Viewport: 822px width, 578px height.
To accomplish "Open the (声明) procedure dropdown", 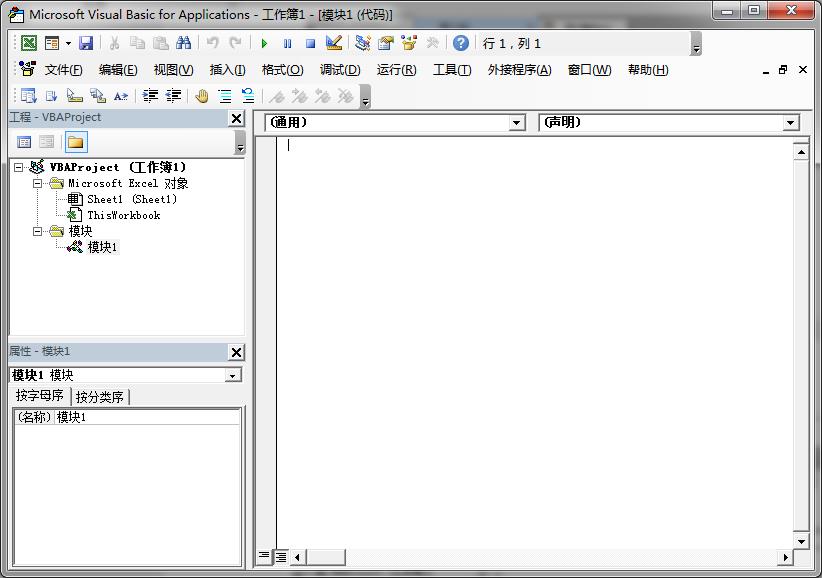I will click(x=791, y=123).
